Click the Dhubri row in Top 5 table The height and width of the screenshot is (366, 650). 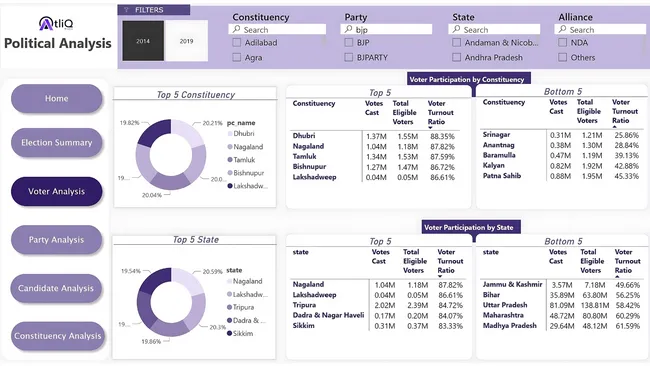tap(374, 136)
